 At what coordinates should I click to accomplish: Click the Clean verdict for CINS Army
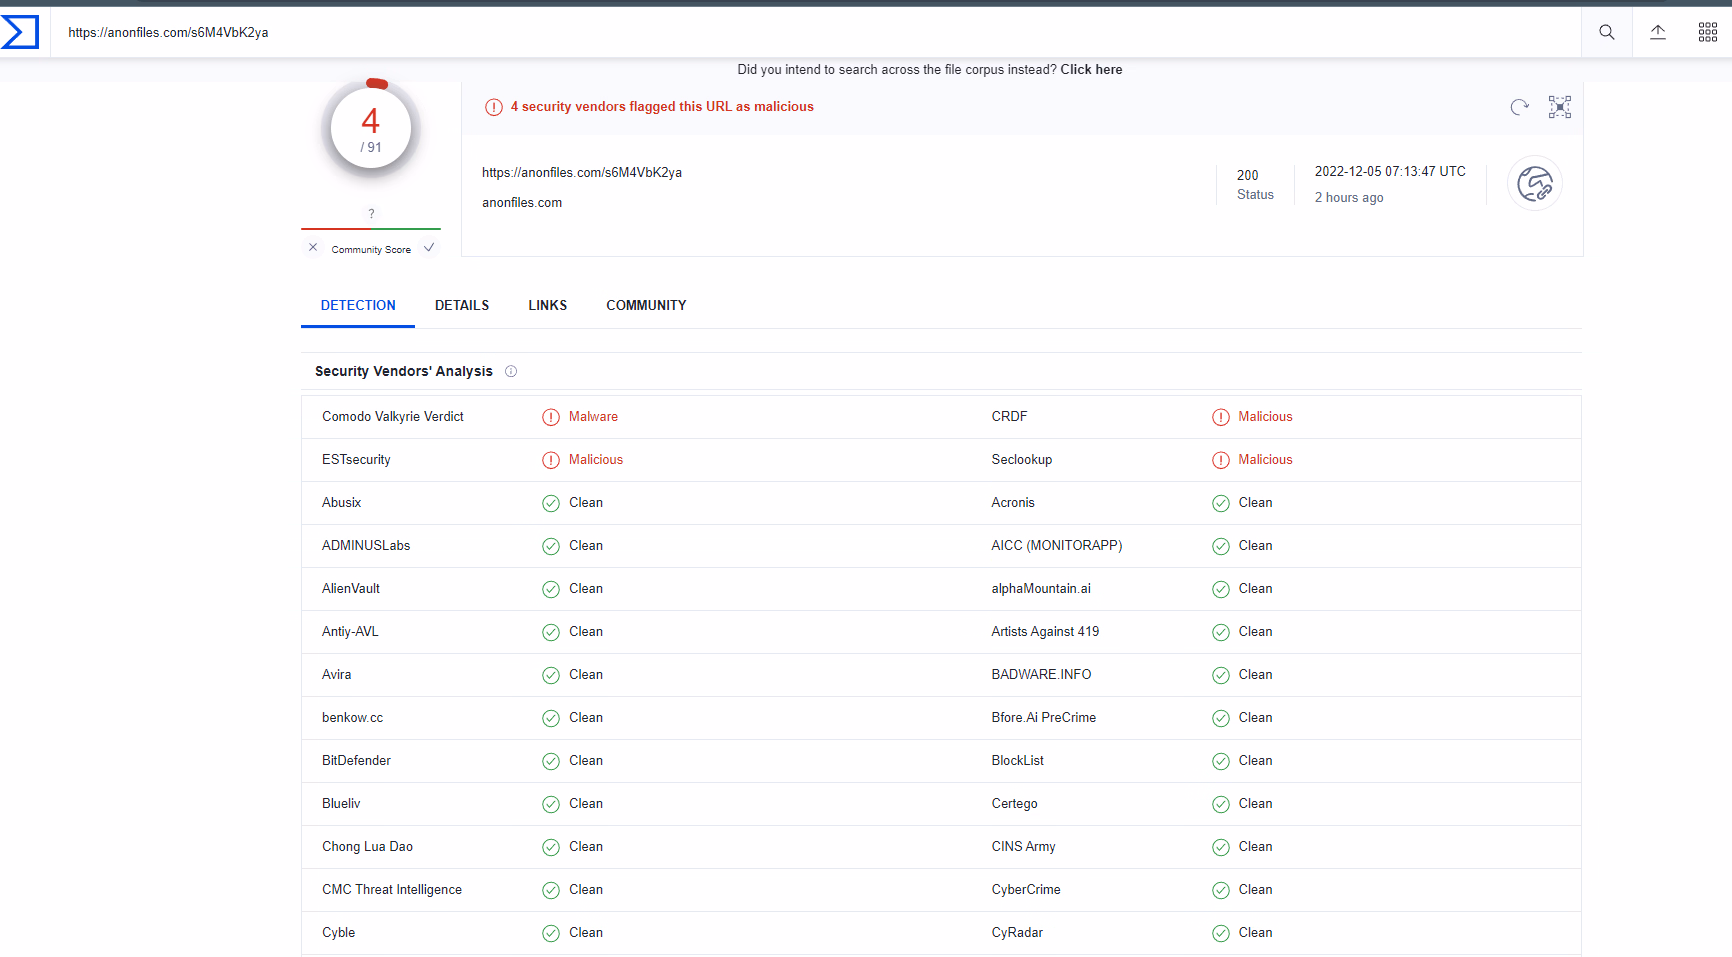(x=1256, y=847)
